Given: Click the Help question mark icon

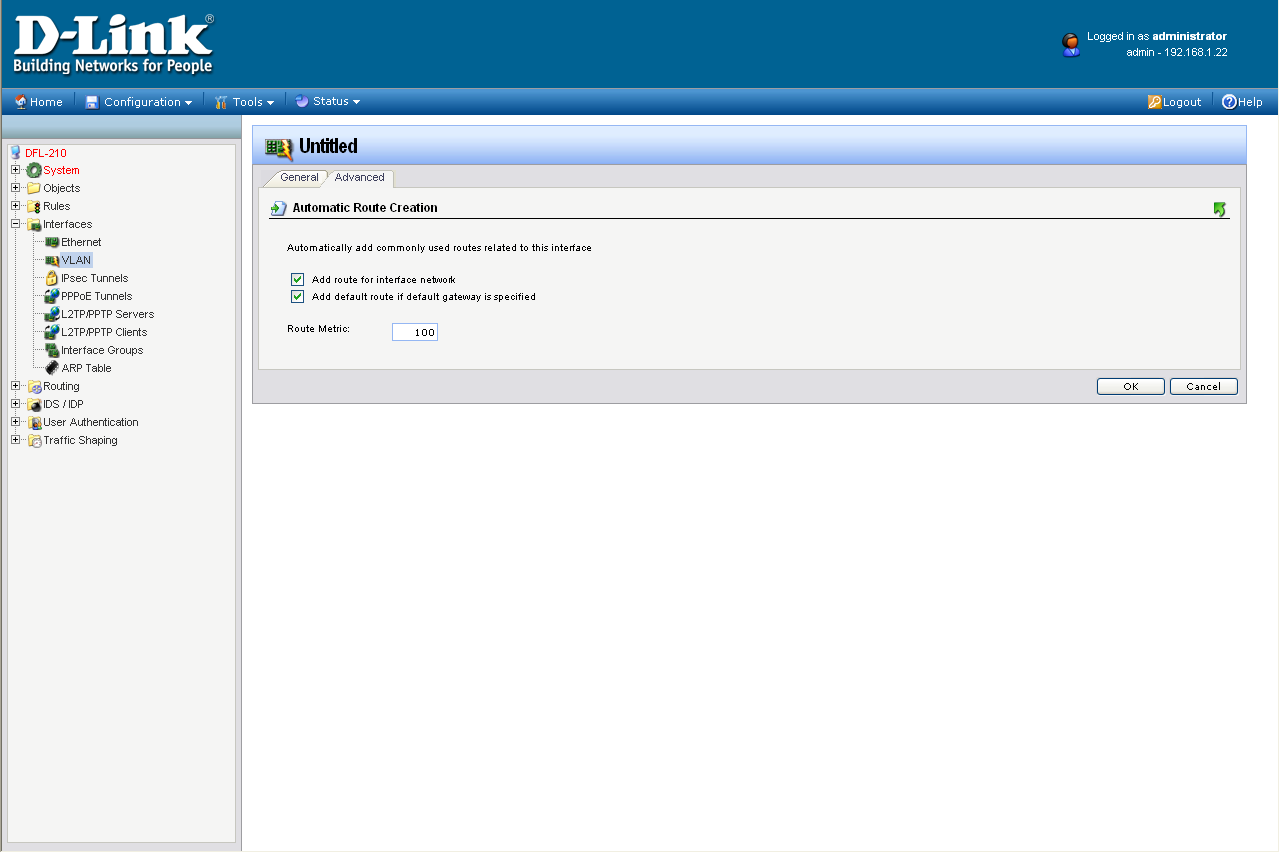Looking at the screenshot, I should (x=1230, y=102).
